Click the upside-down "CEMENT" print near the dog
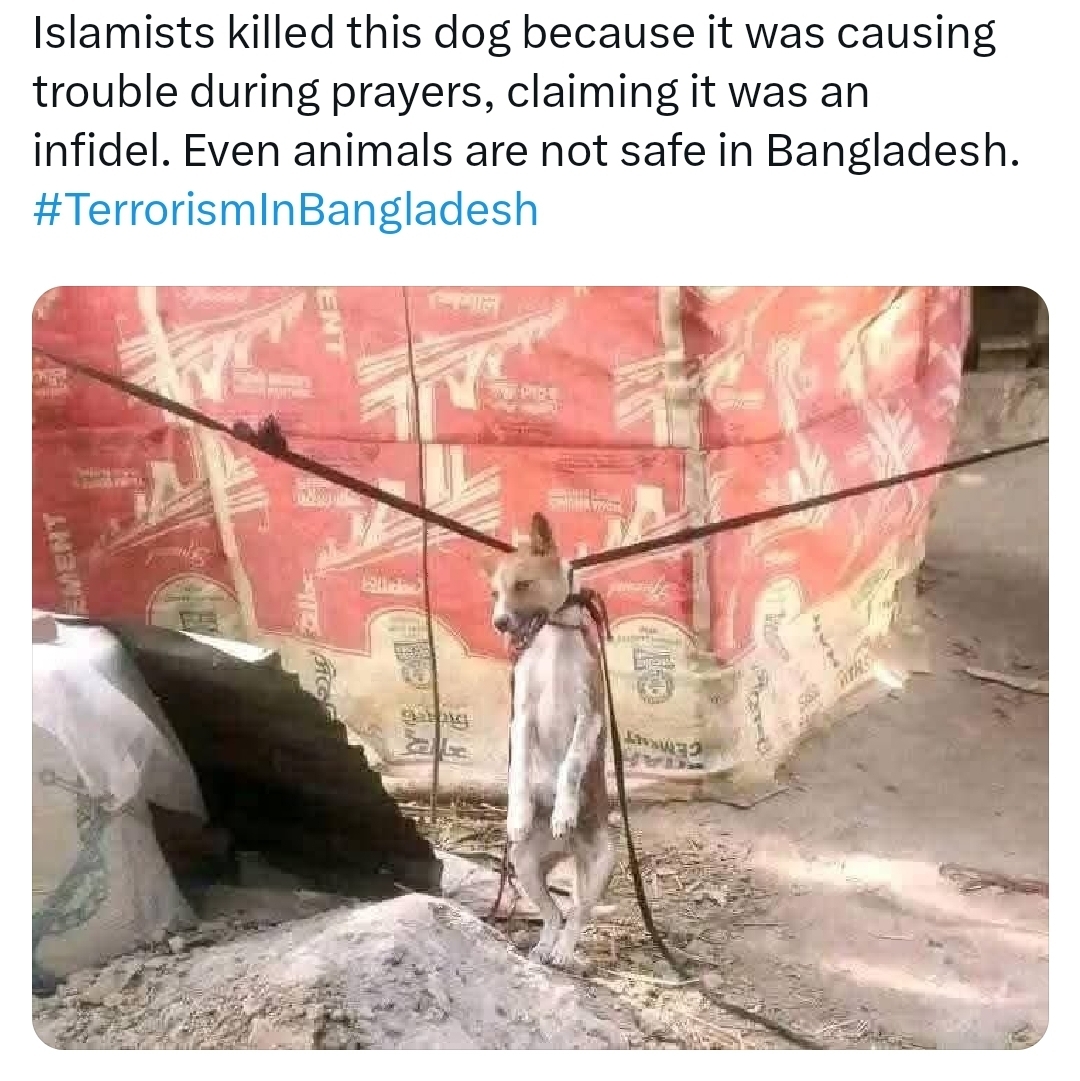The image size is (1080, 1081). point(663,745)
